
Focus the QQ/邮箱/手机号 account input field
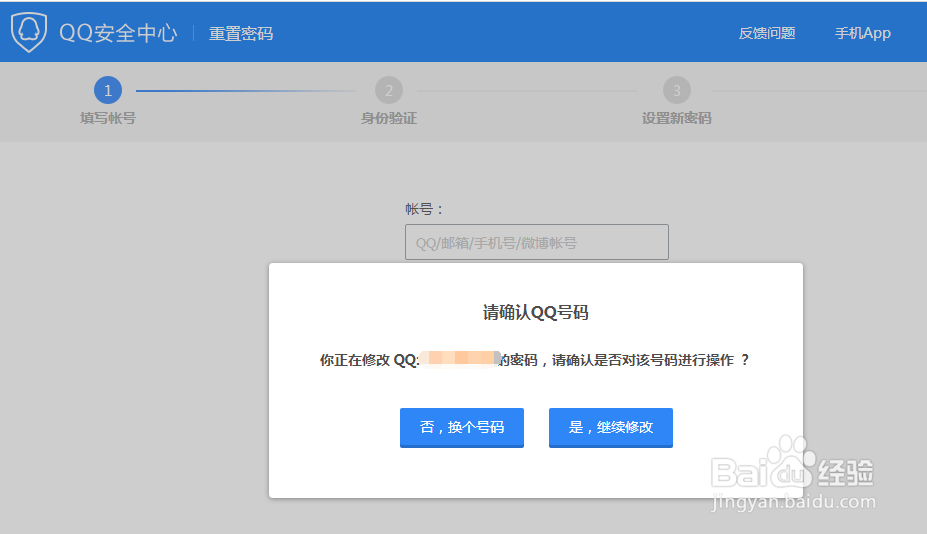click(x=537, y=242)
